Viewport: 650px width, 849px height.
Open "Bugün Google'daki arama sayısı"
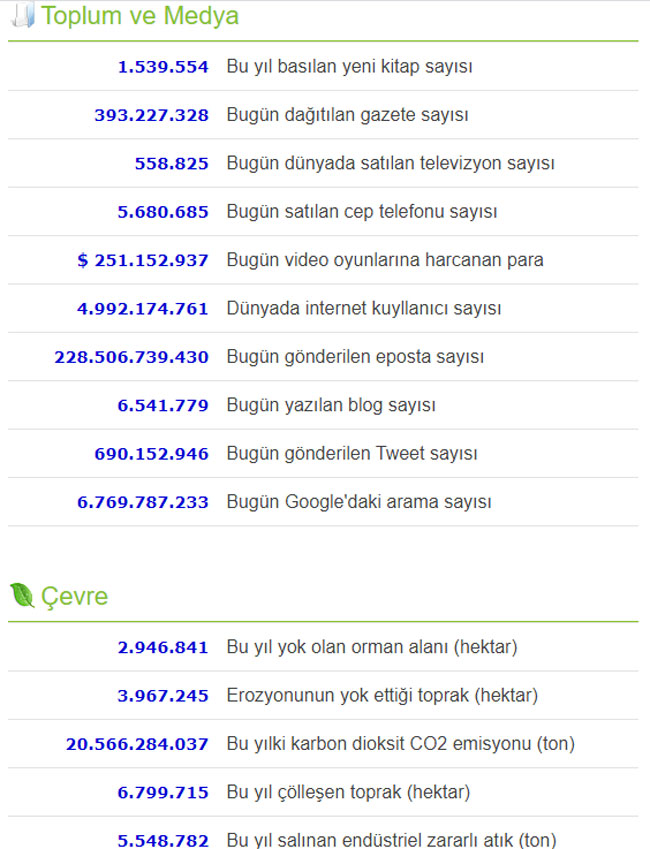point(359,502)
